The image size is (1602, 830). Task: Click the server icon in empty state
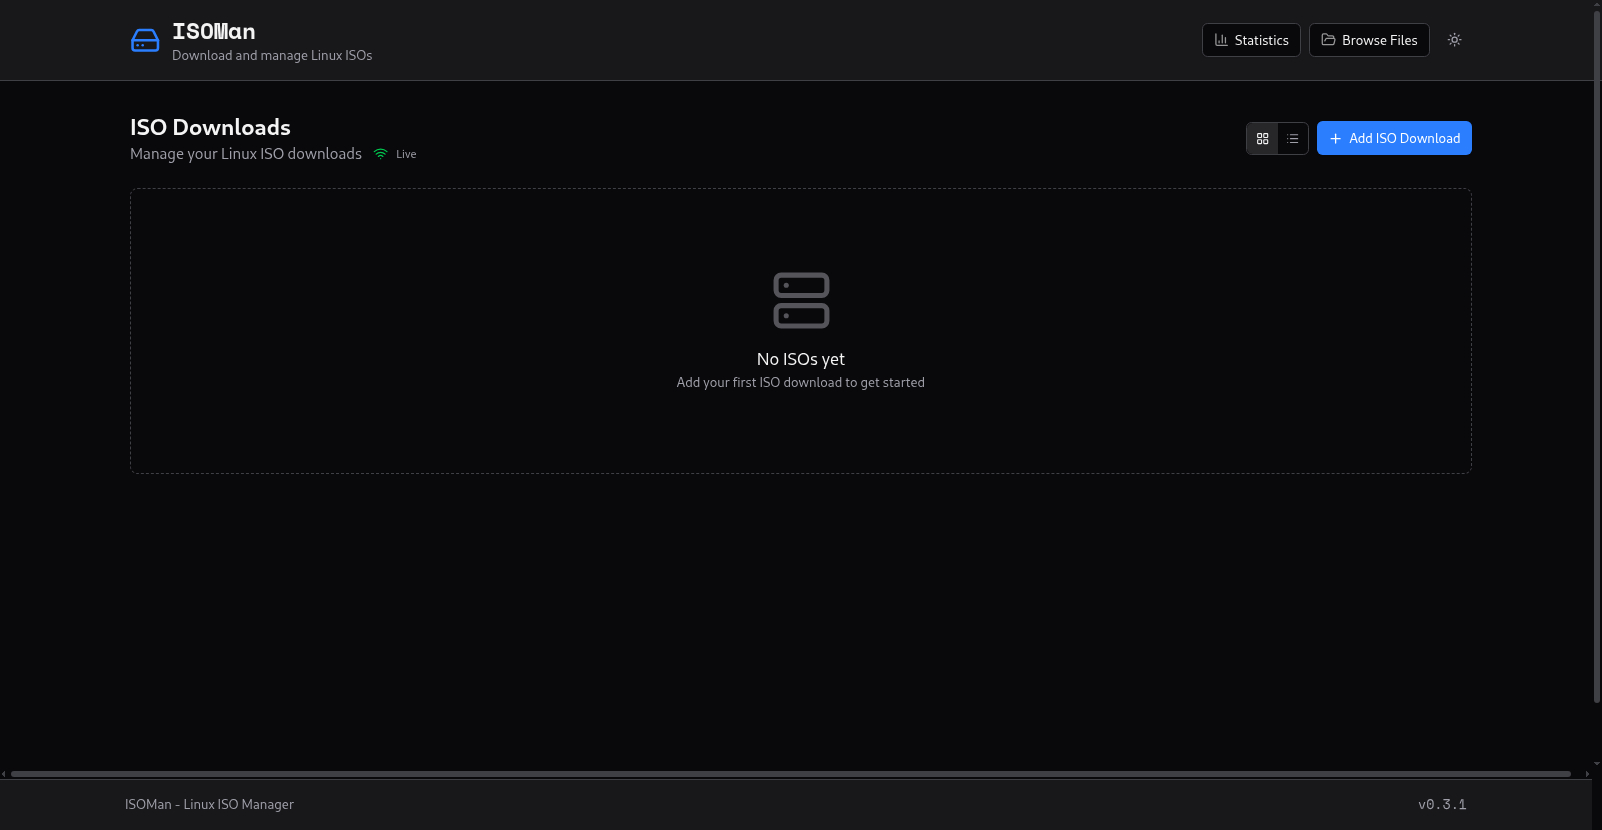tap(801, 300)
